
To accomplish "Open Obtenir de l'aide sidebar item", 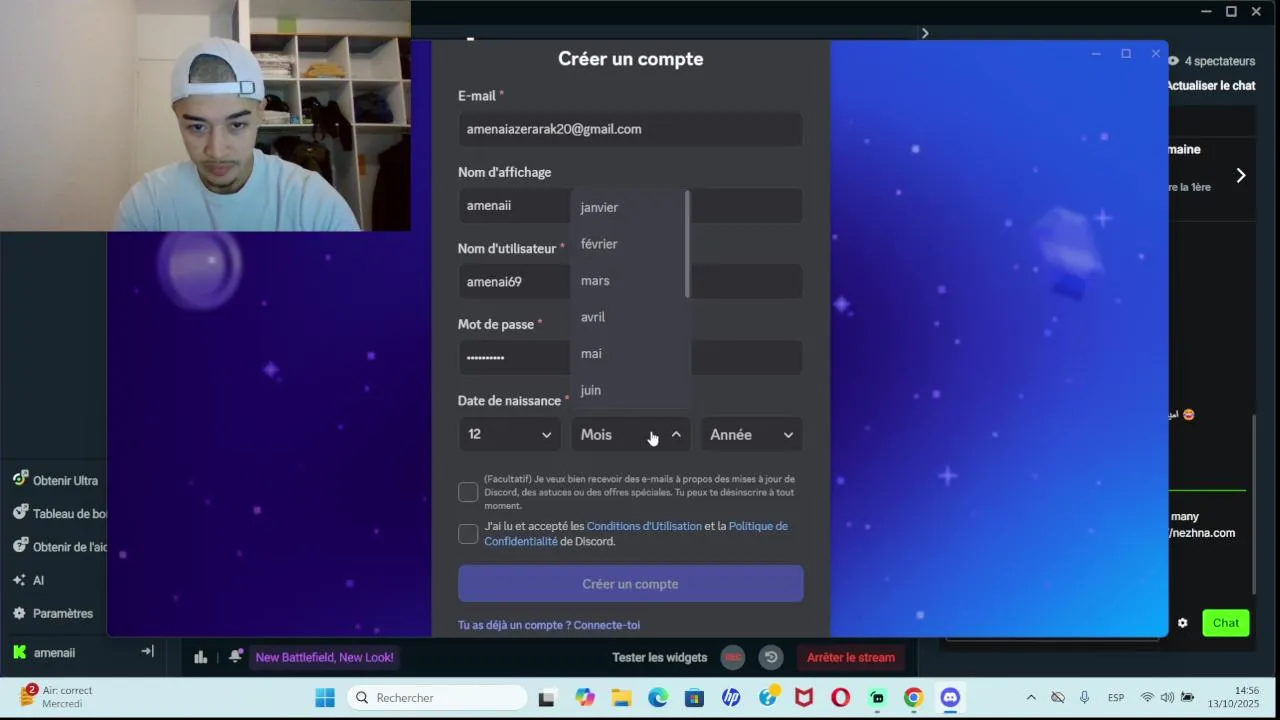I will 58,546.
